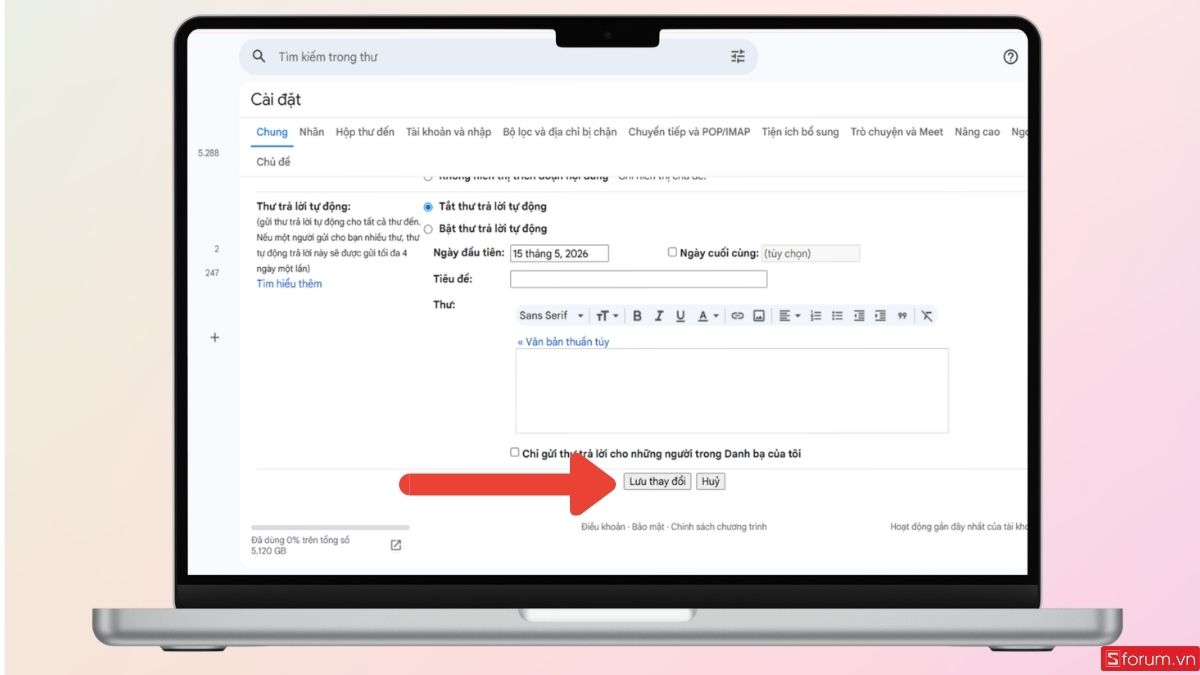The width and height of the screenshot is (1200, 675).
Task: Open the Điều khoản link
Action: (x=603, y=526)
